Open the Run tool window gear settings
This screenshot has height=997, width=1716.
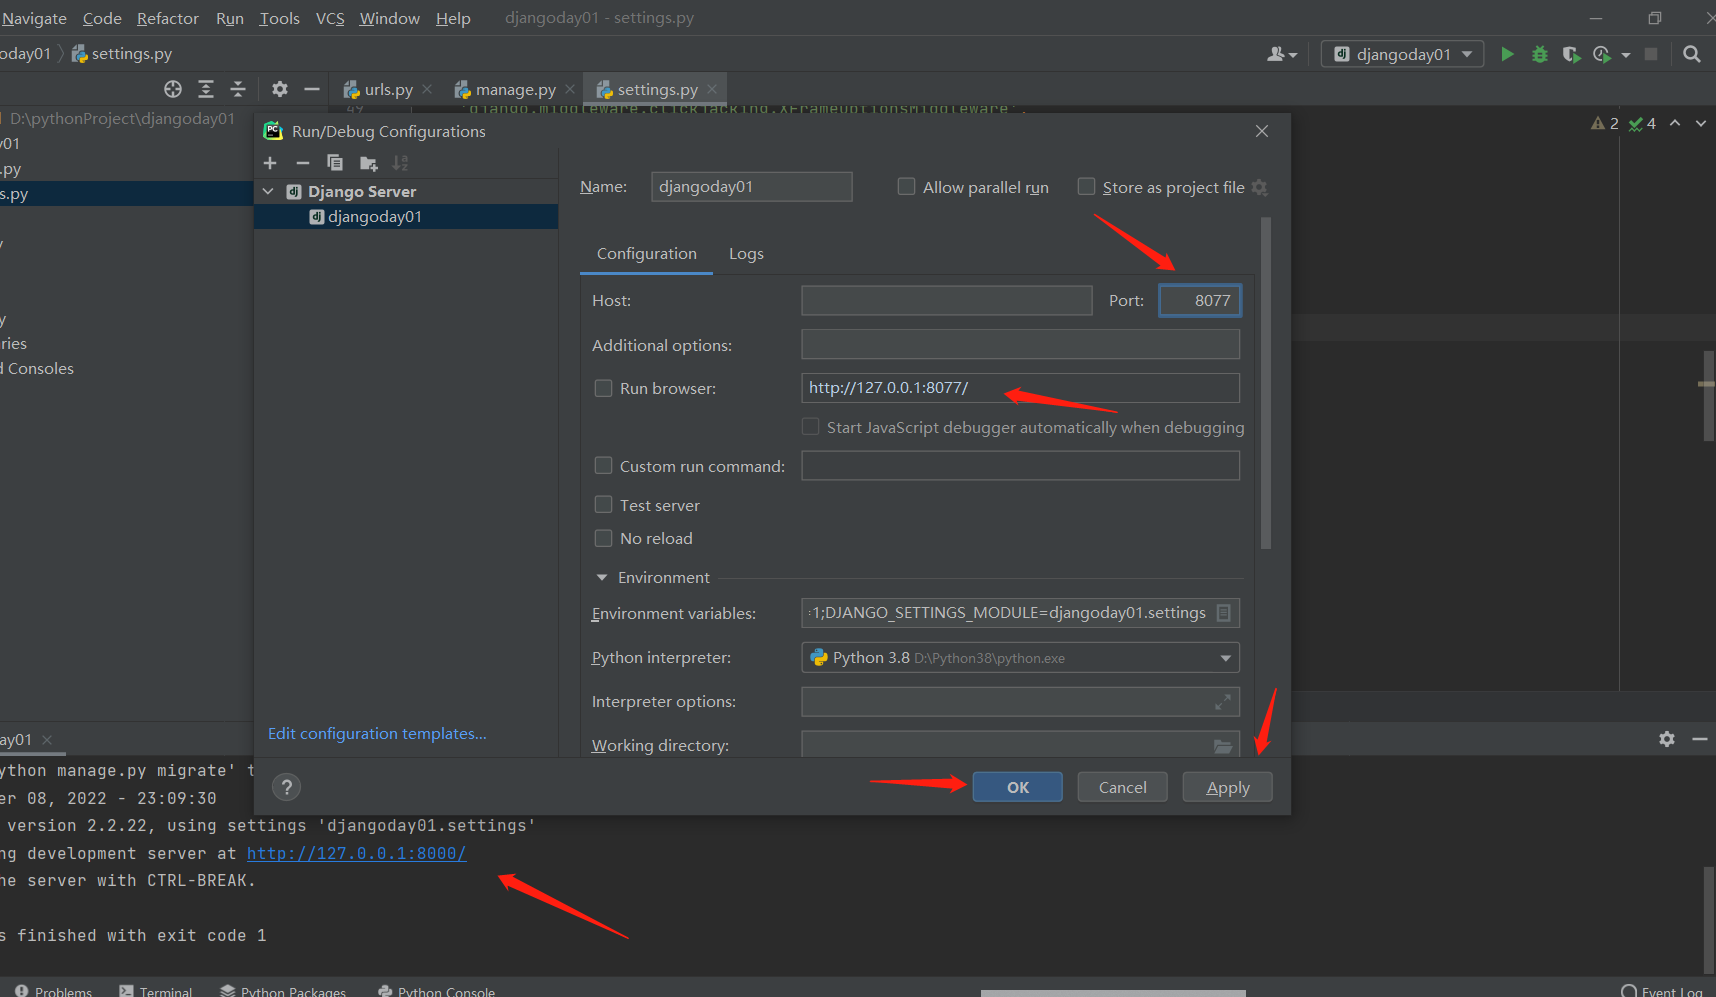tap(1667, 739)
